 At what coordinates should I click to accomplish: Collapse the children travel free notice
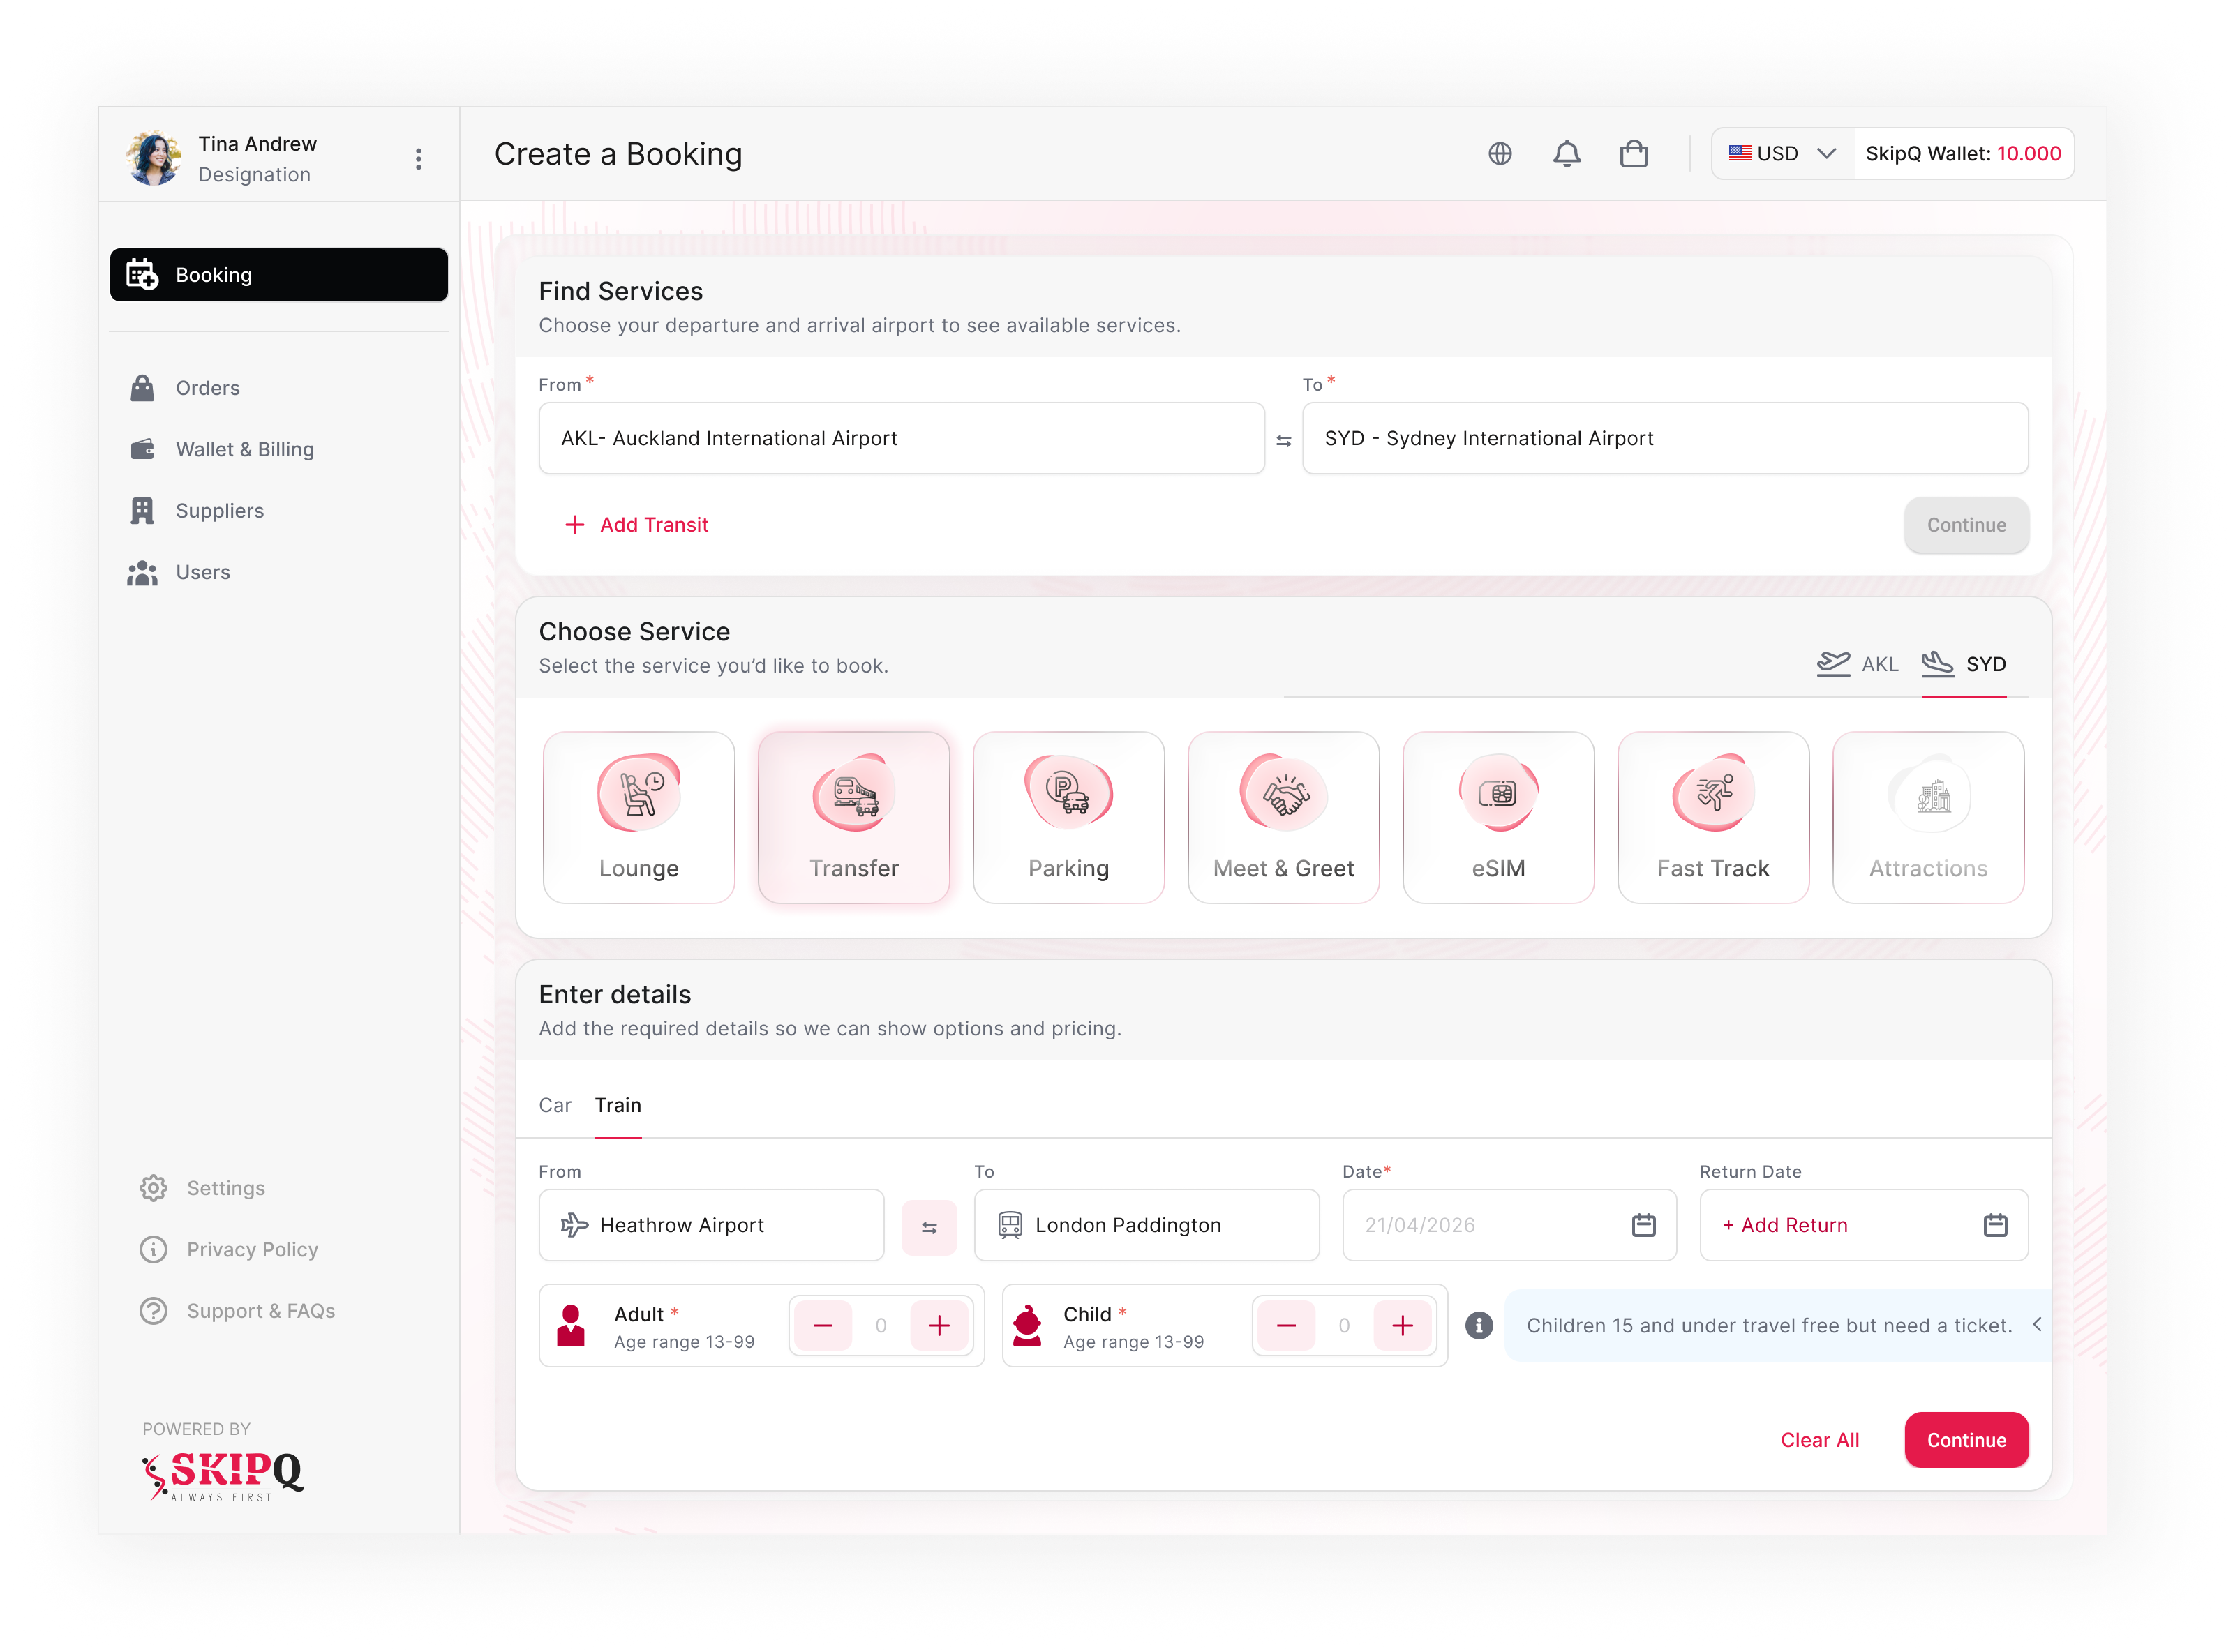click(x=2037, y=1325)
